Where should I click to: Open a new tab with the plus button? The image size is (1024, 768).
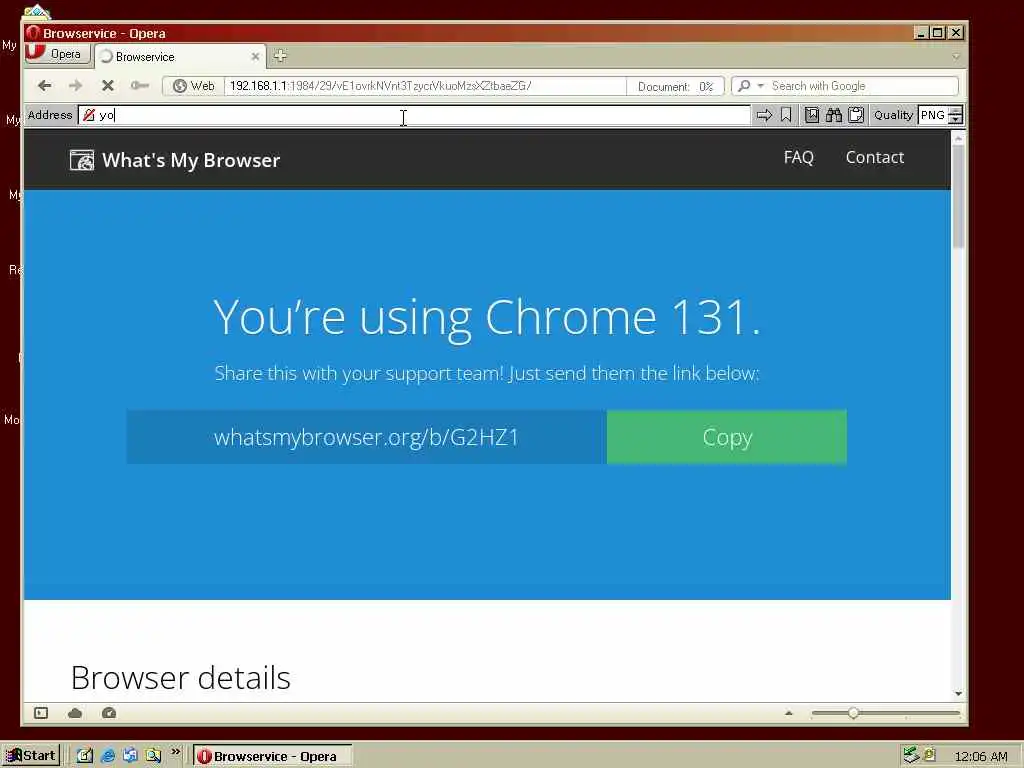point(280,56)
